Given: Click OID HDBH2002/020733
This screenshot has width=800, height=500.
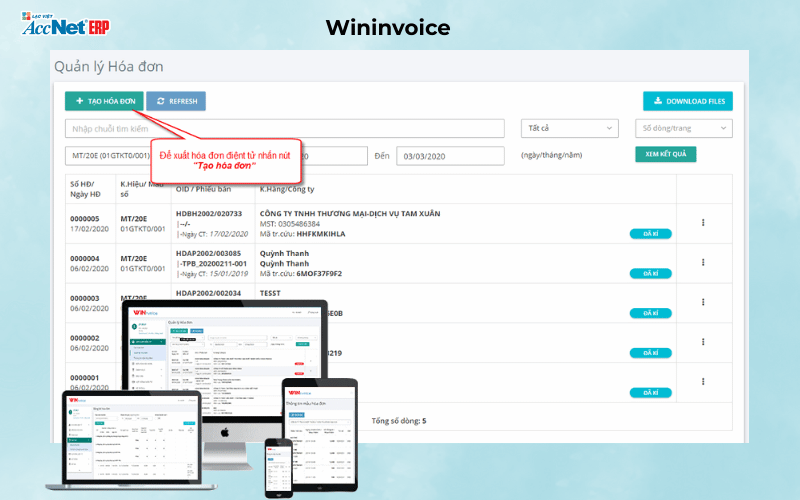Looking at the screenshot, I should 209,214.
